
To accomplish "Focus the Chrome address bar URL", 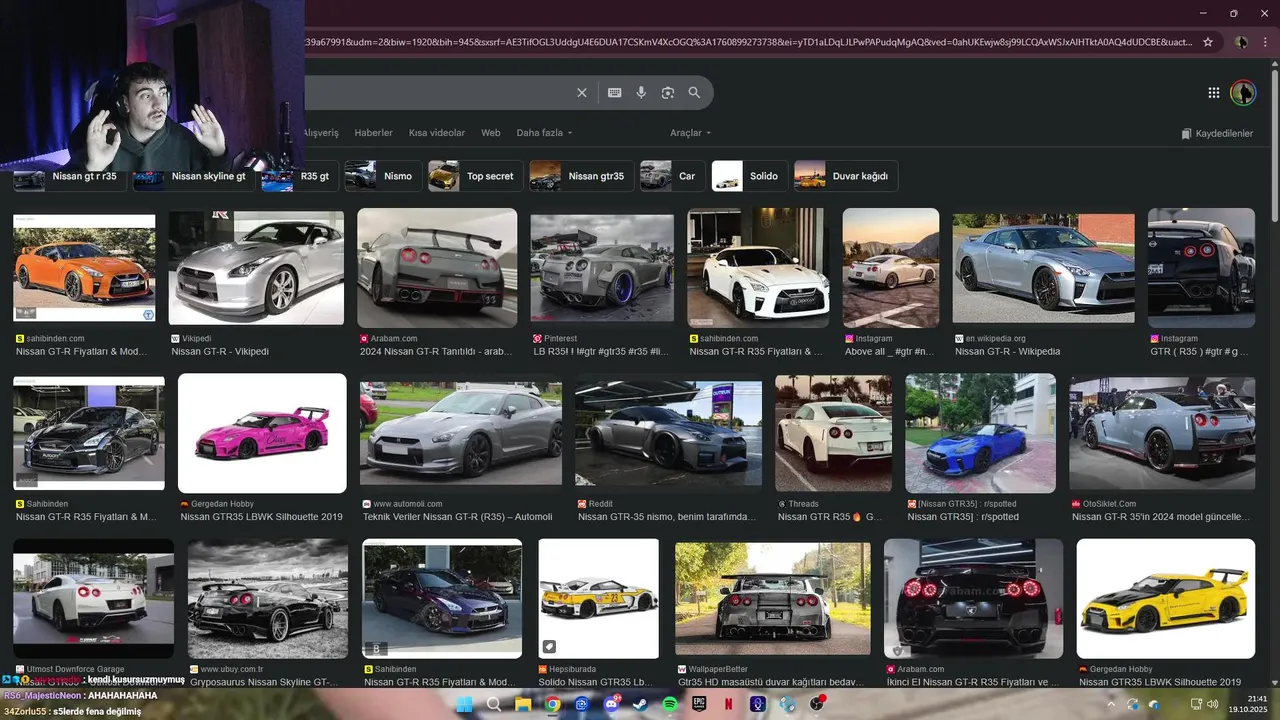I will click(748, 42).
